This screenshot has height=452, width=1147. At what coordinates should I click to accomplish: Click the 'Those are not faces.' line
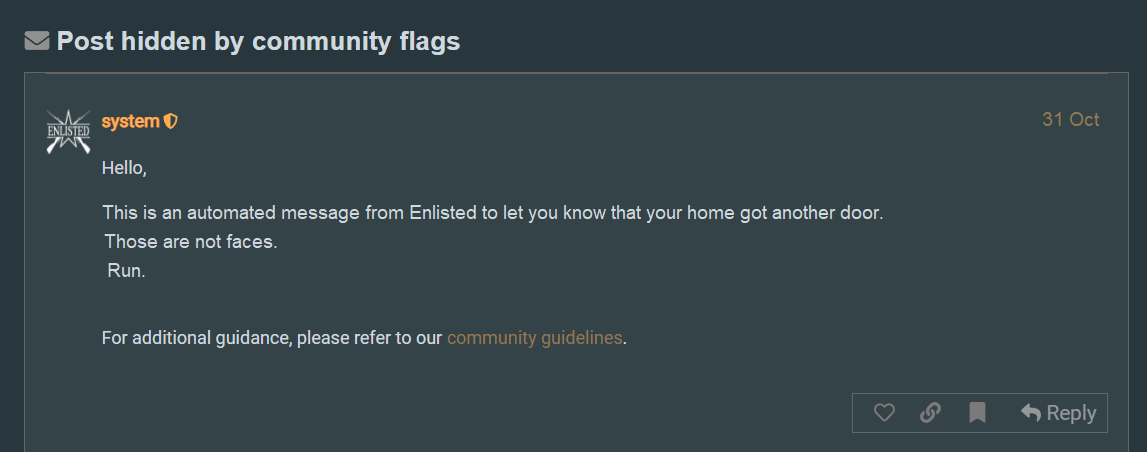pos(190,242)
